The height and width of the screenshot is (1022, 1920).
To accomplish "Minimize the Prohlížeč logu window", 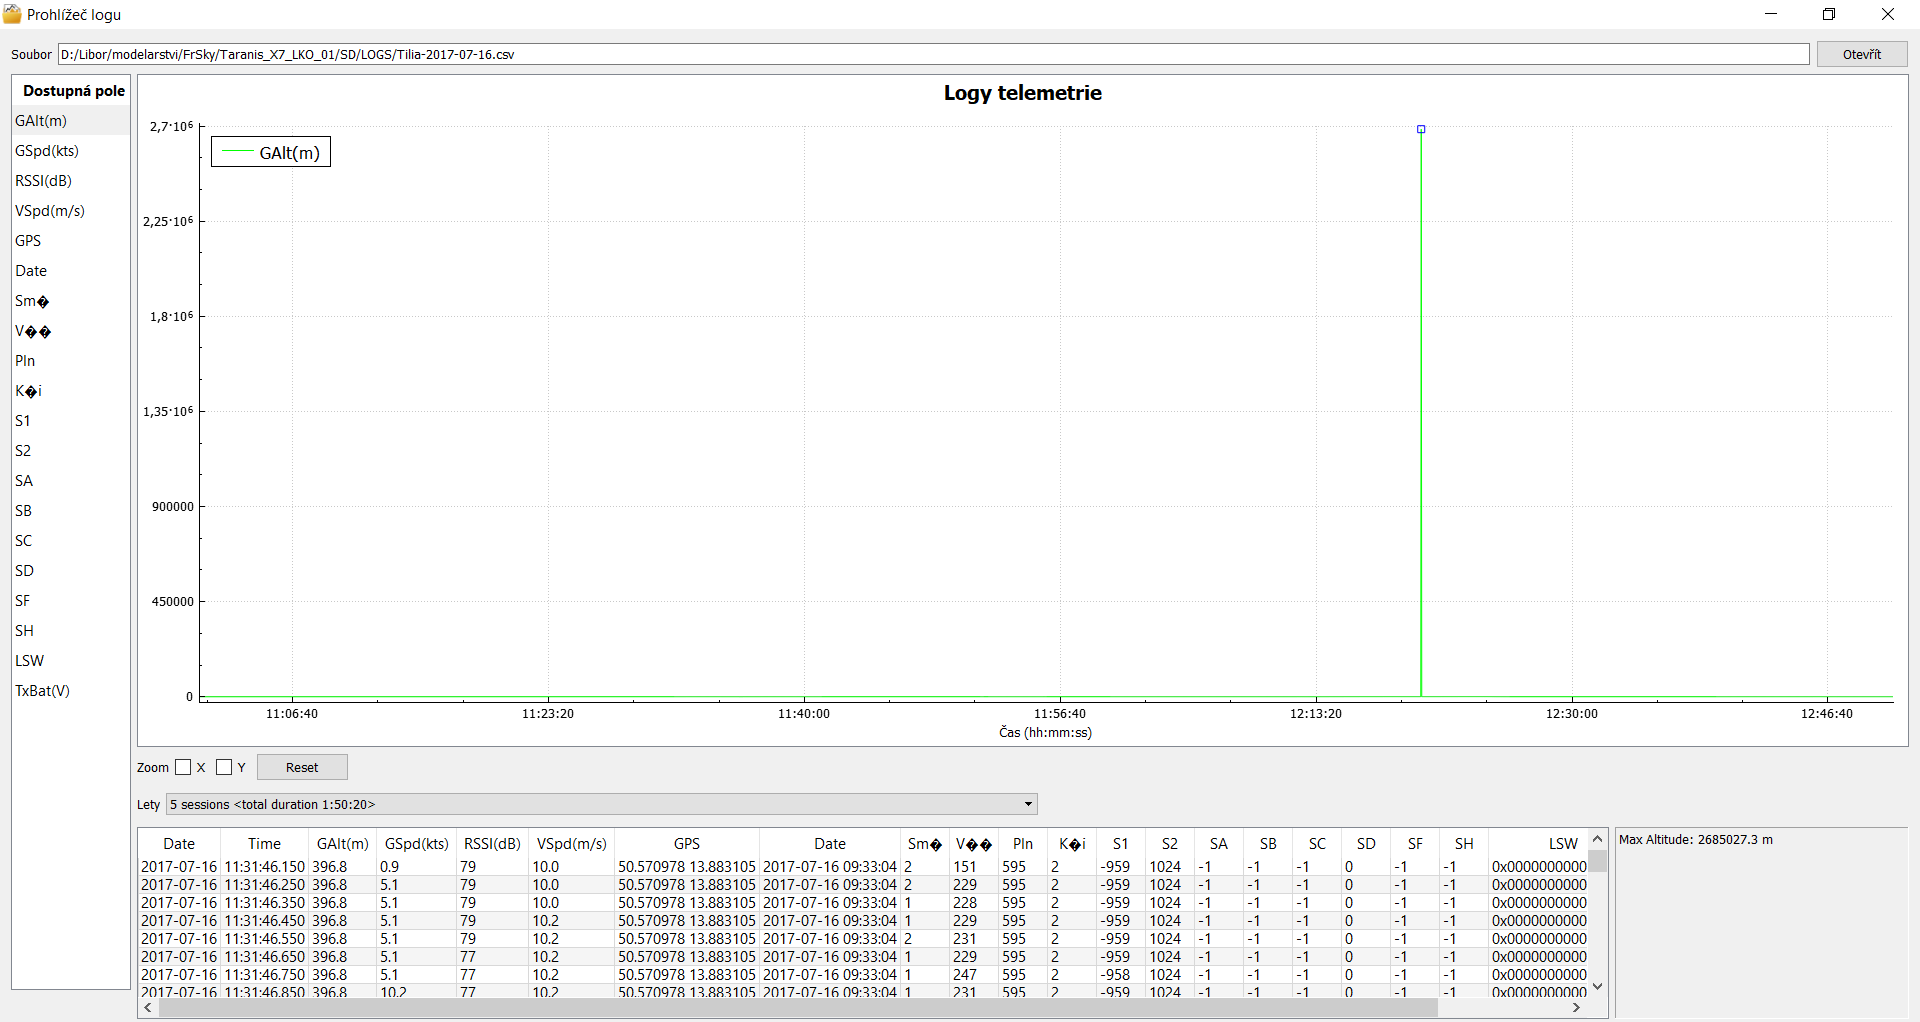I will click(x=1771, y=14).
